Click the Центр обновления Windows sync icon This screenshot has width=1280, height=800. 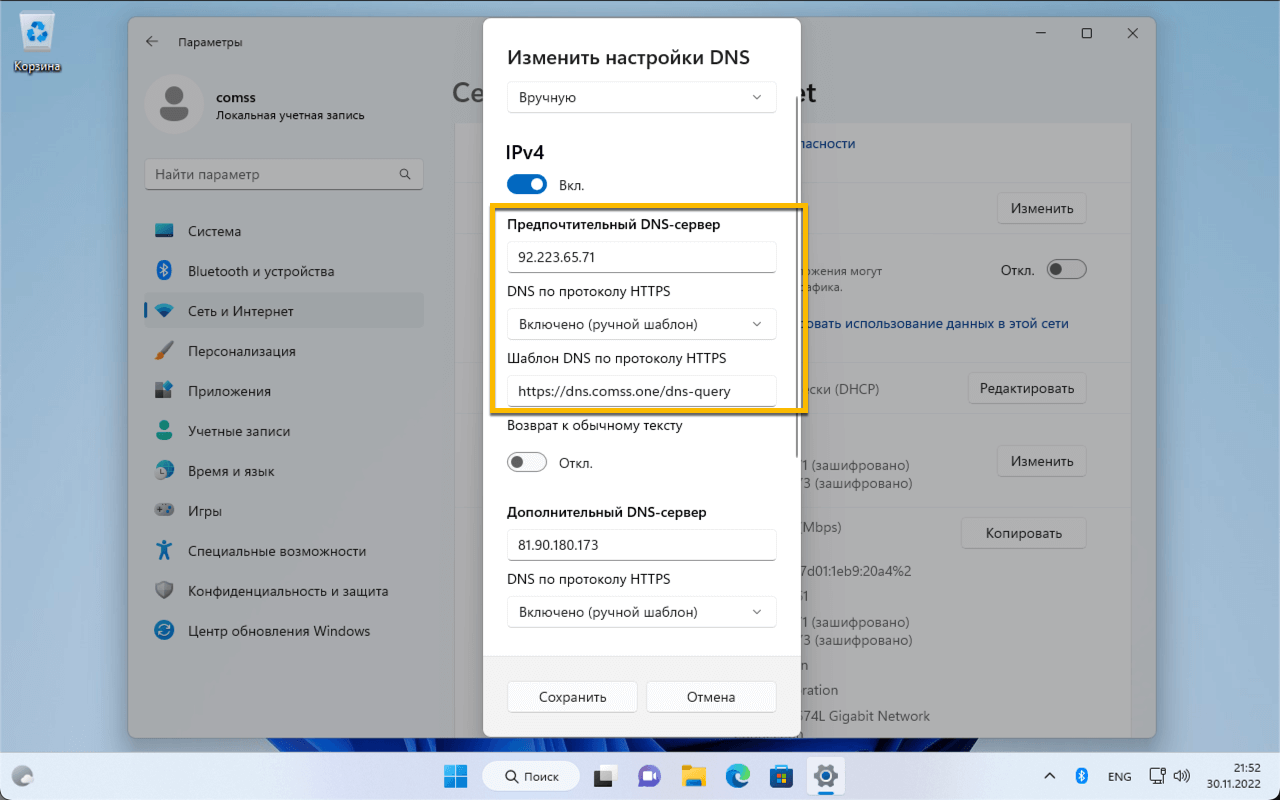[165, 631]
